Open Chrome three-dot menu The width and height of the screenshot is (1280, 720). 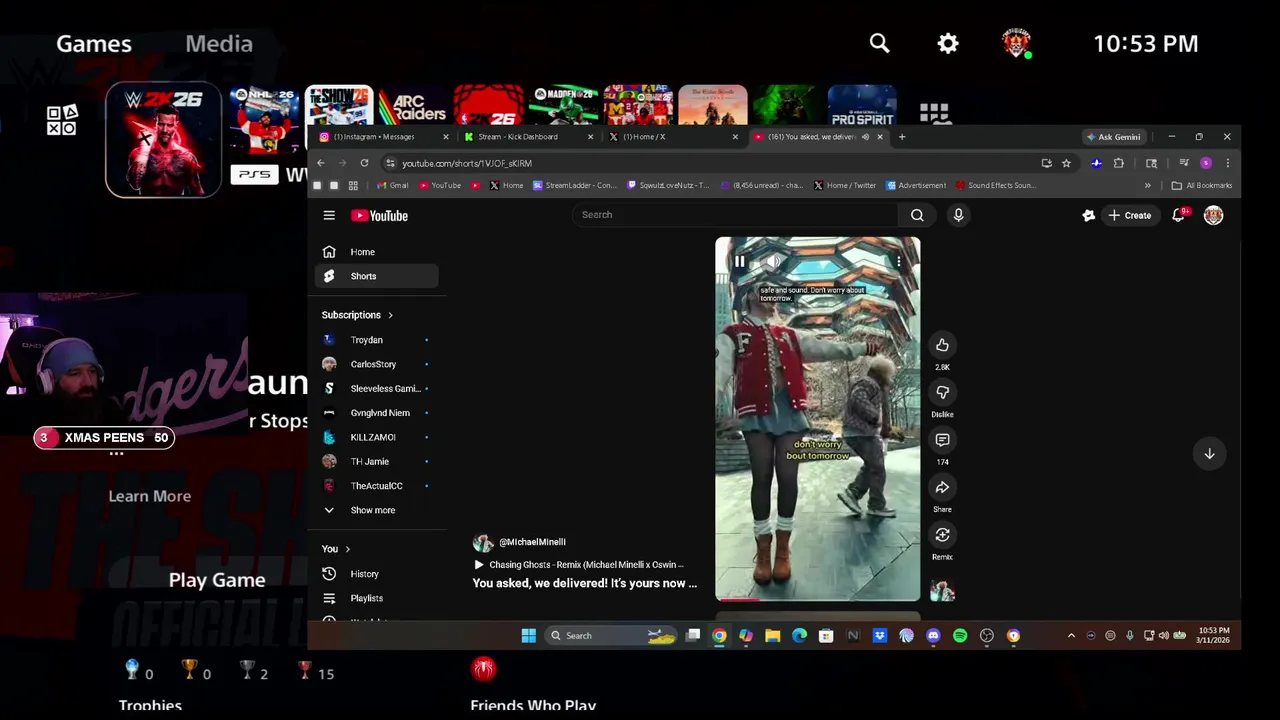pyautogui.click(x=1227, y=163)
